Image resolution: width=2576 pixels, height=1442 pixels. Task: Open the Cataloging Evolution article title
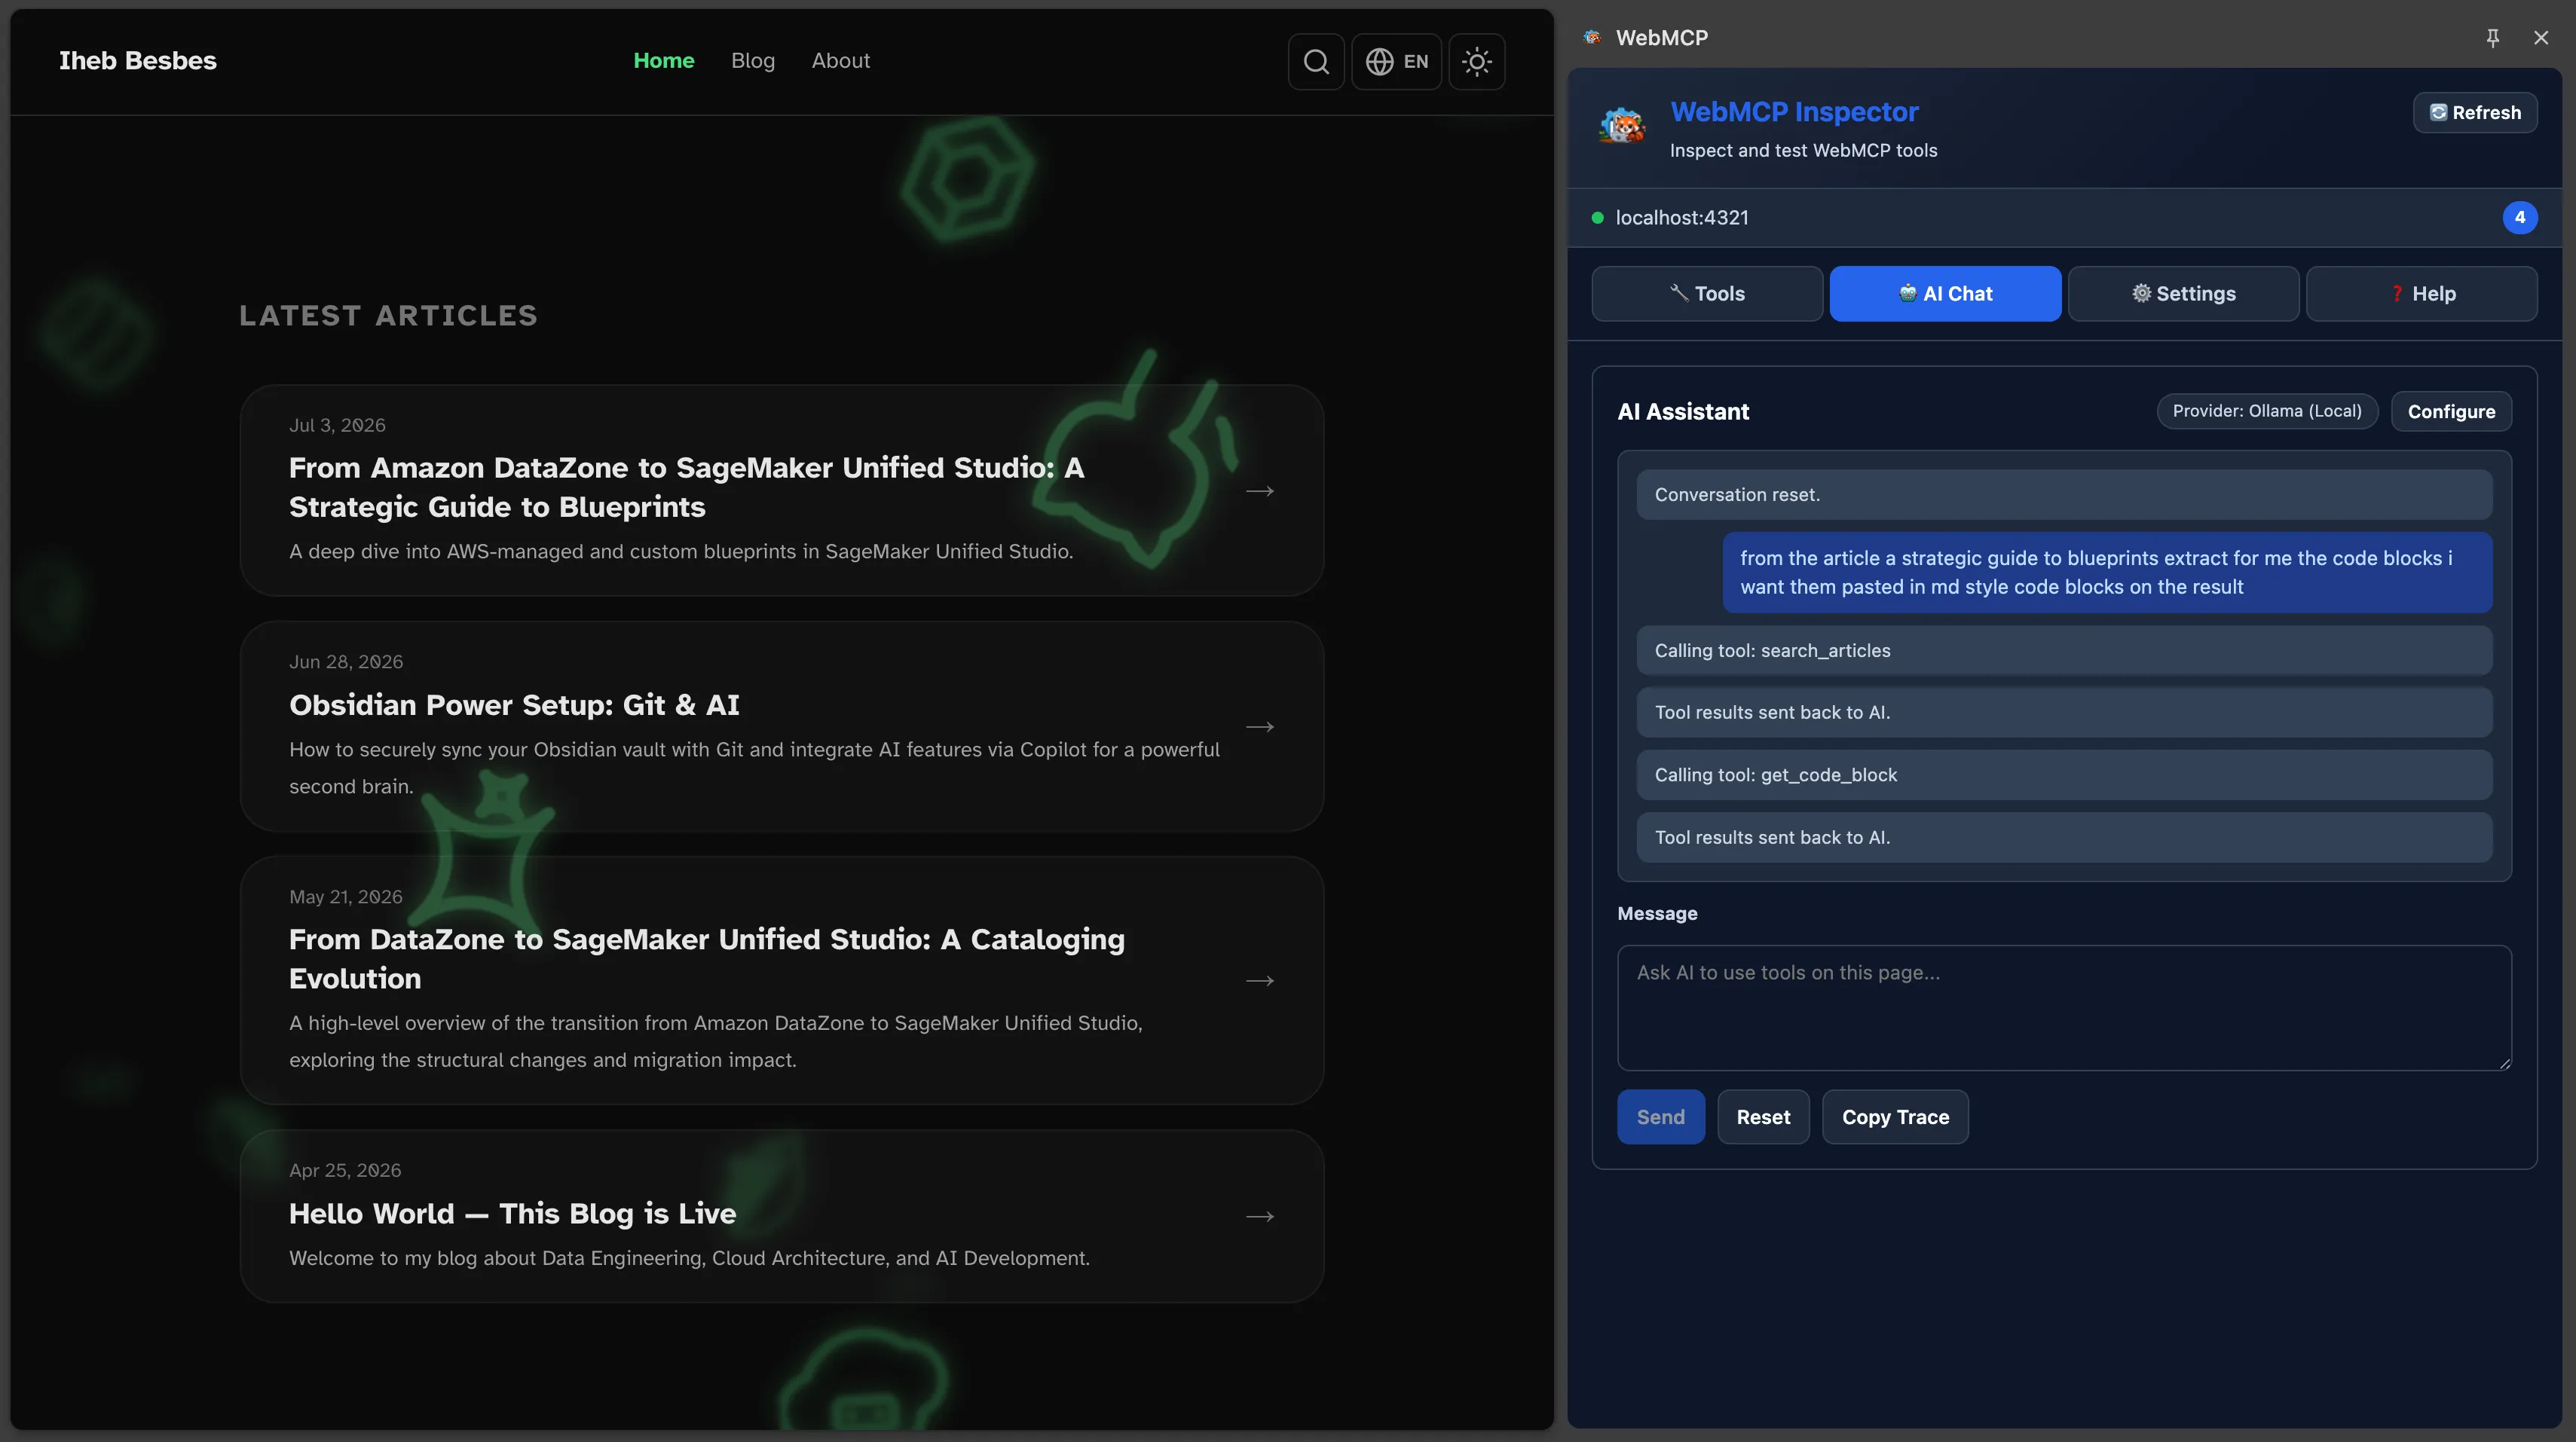(x=707, y=959)
